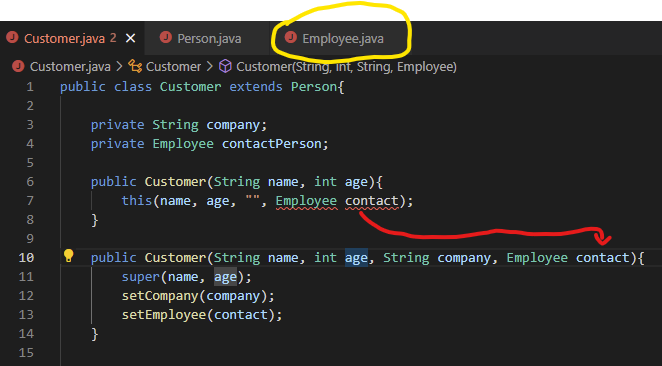This screenshot has width=662, height=366.
Task: Click the underlined 'Employee' error on line 7
Action: point(306,201)
